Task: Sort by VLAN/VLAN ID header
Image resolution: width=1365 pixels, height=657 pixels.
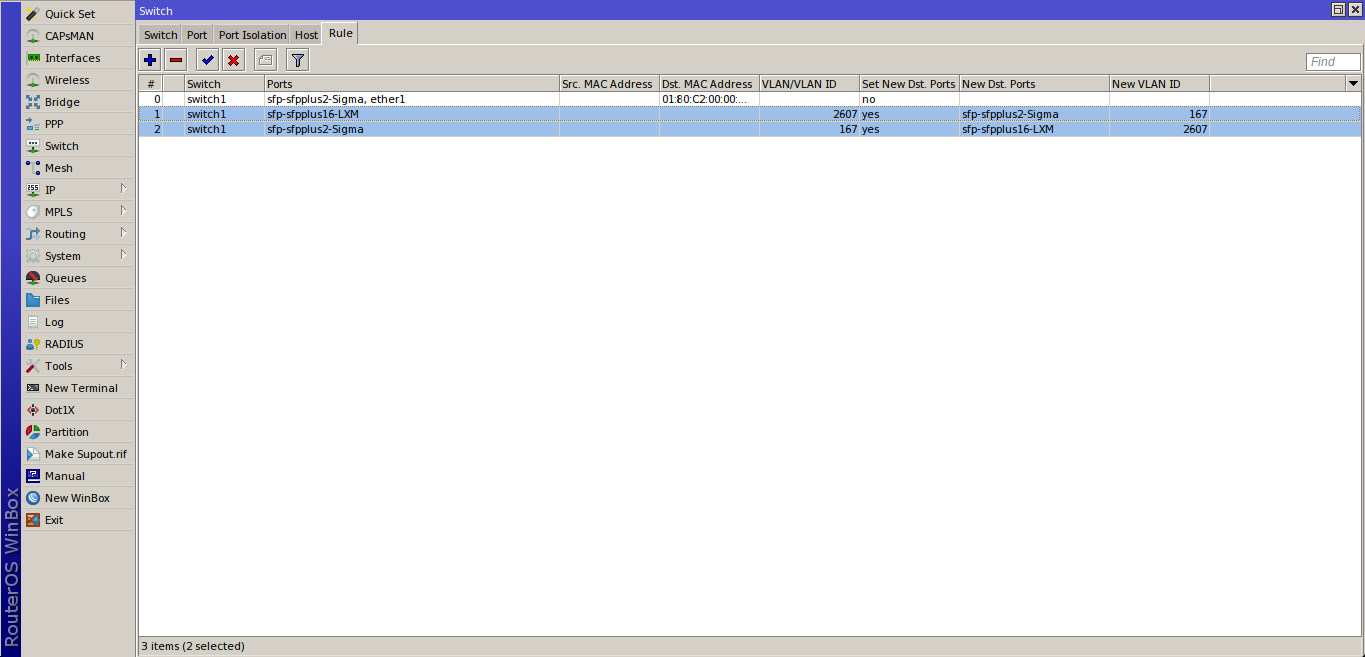Action: (x=809, y=84)
